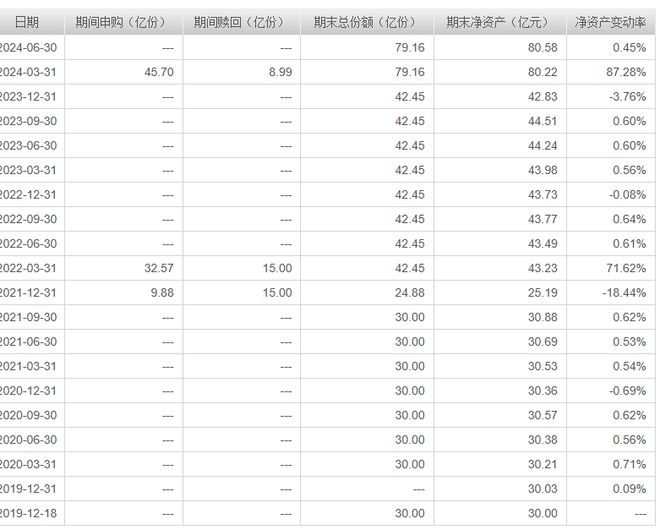Click the 期末总份额（亿份） column header

coord(367,22)
